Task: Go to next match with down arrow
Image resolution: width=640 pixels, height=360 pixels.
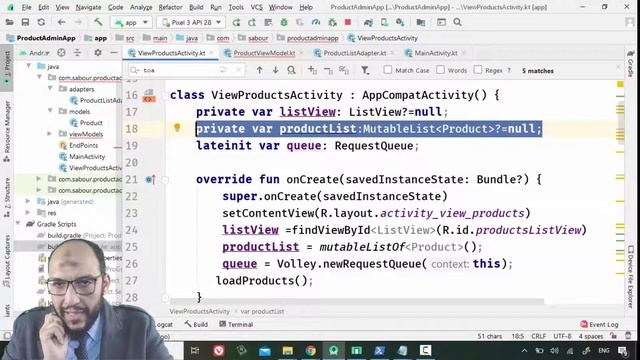Action: coord(276,70)
